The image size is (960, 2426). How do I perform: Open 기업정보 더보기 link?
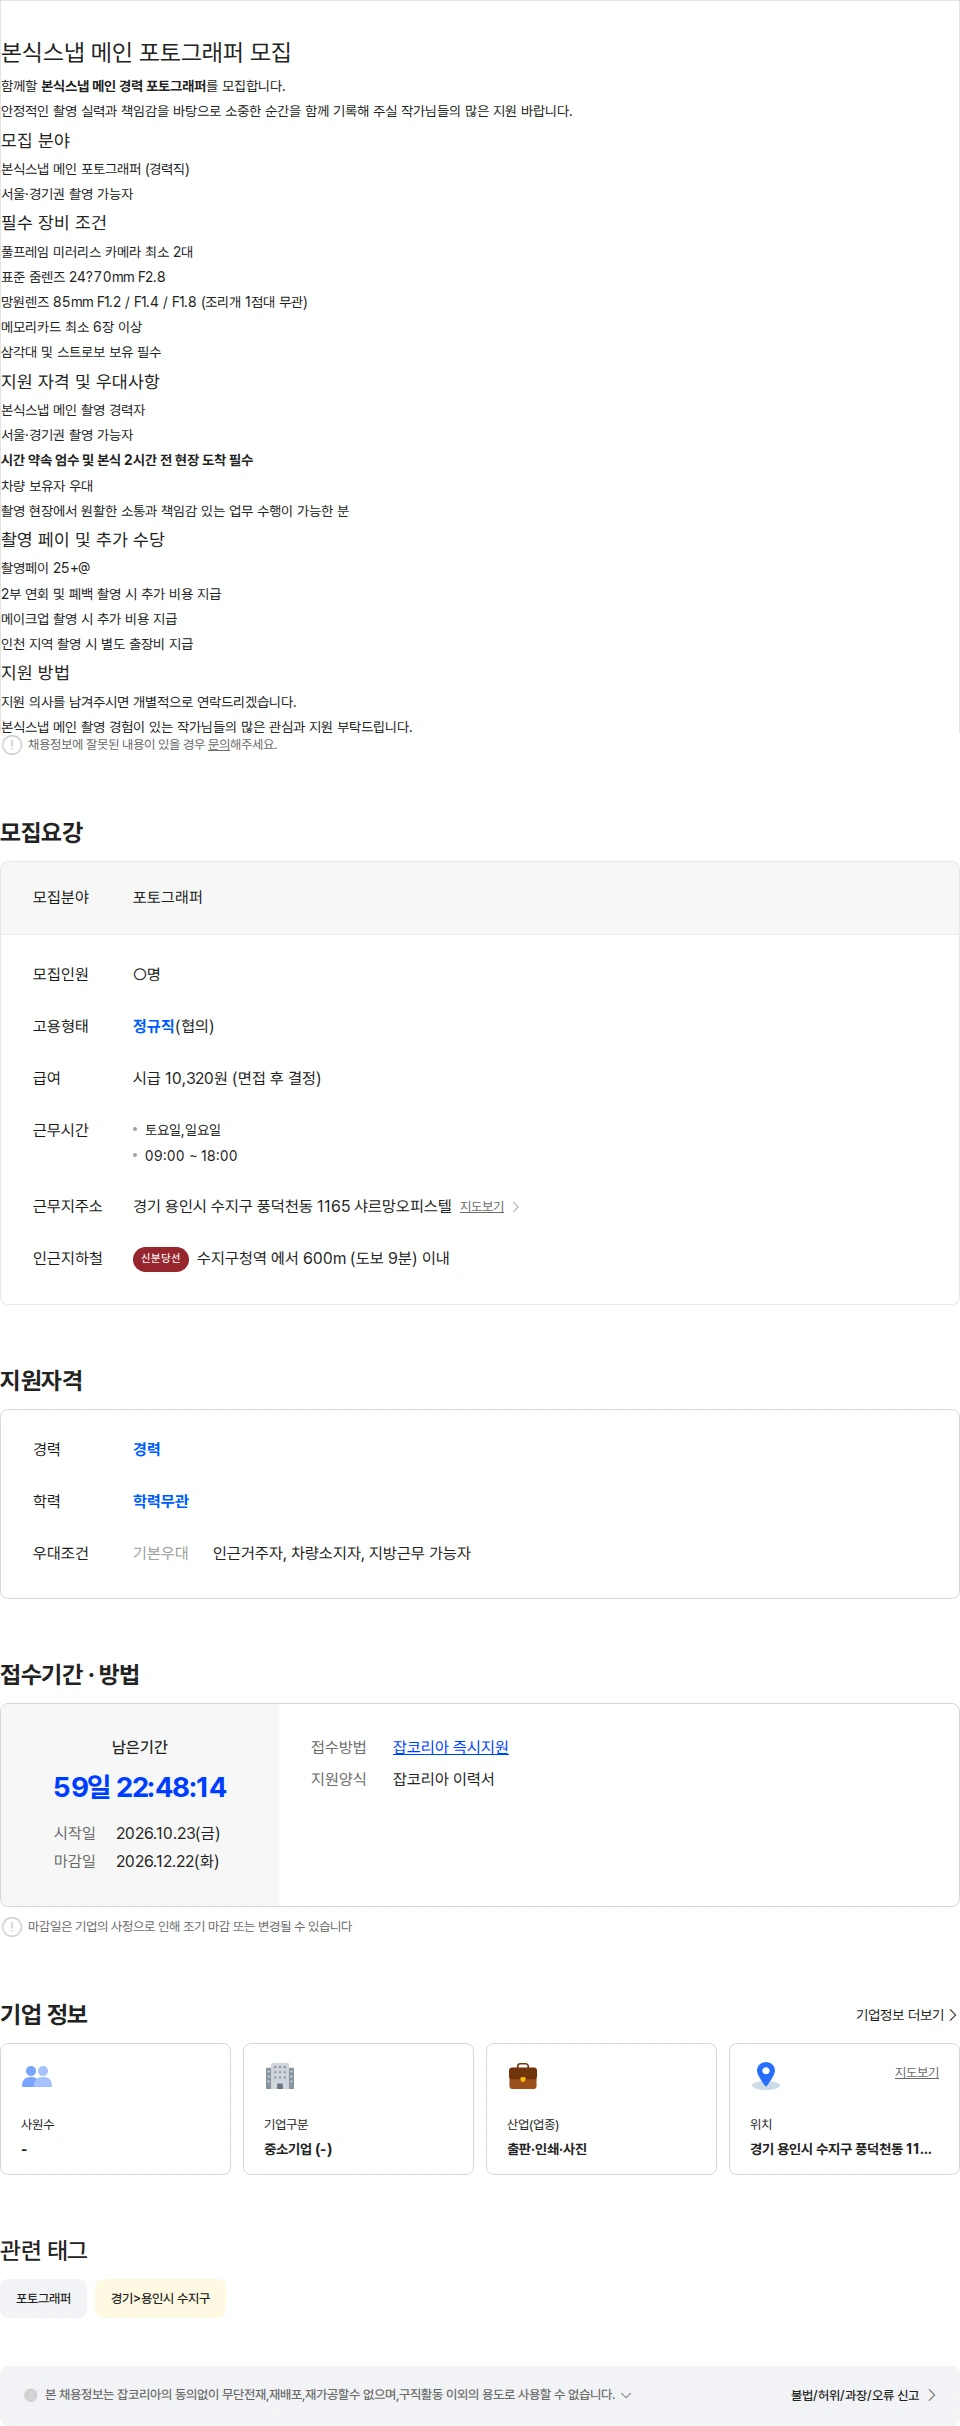(x=900, y=2015)
